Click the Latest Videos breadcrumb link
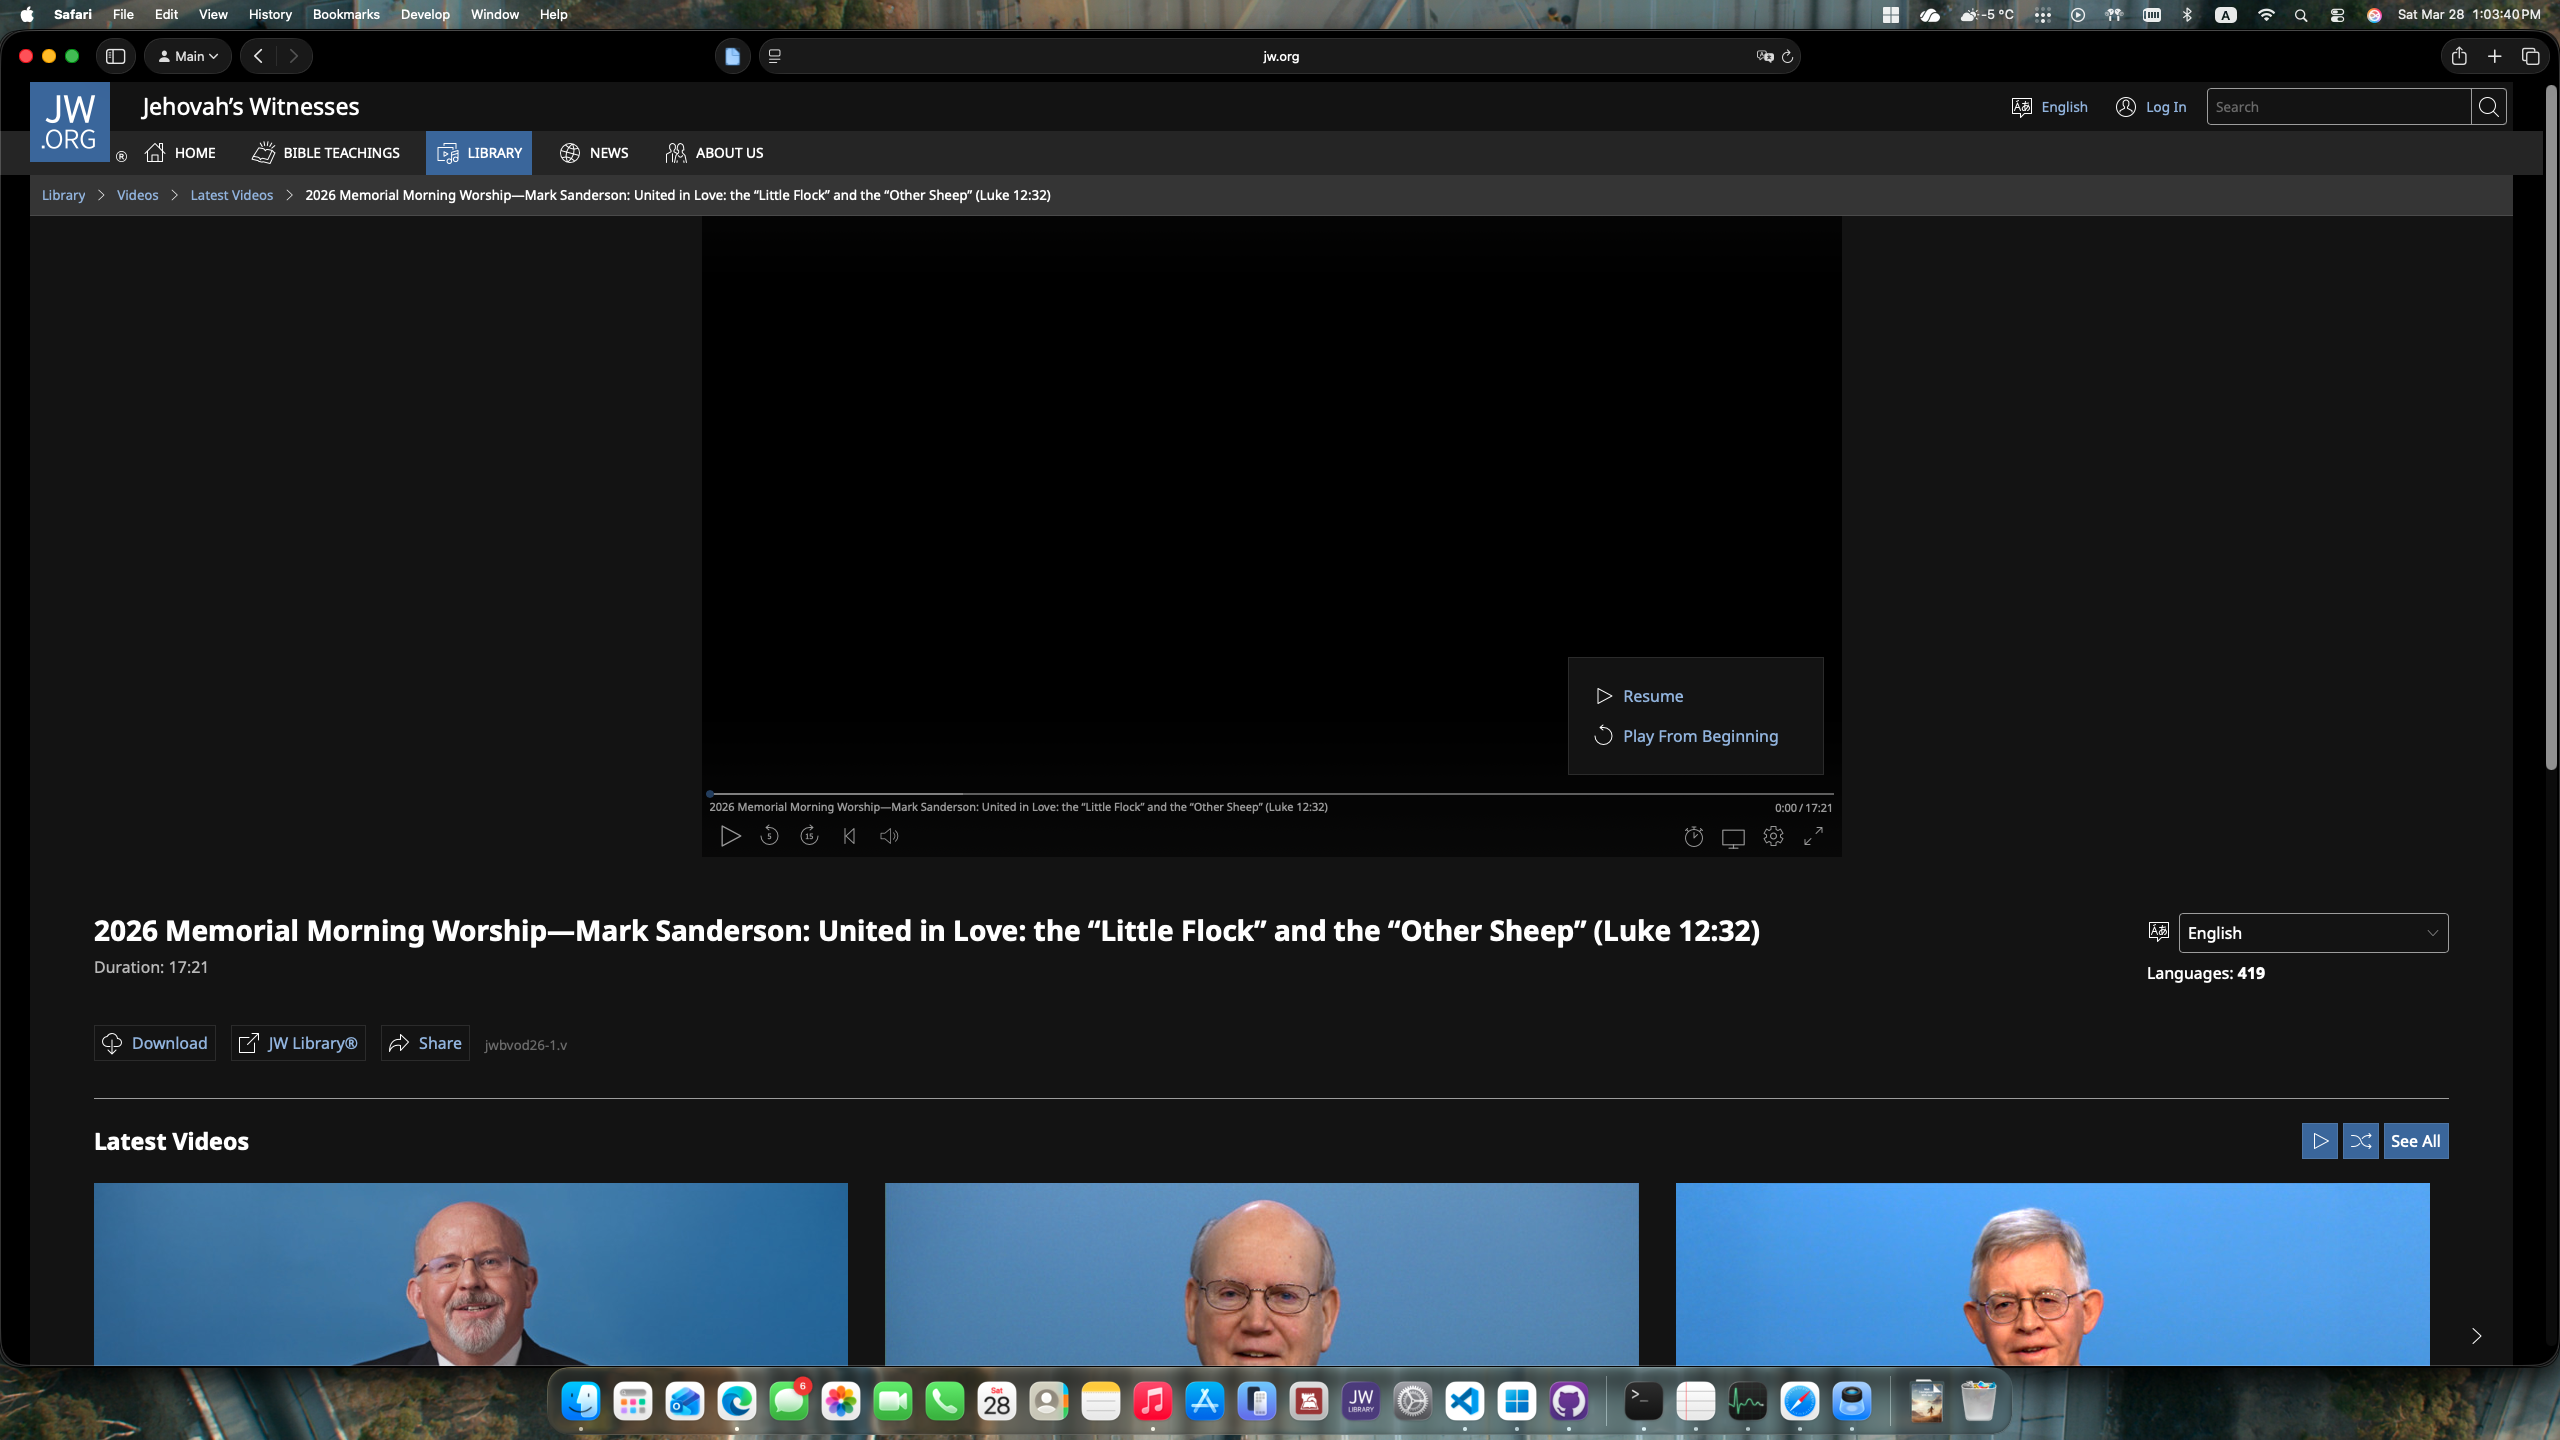 [x=231, y=195]
